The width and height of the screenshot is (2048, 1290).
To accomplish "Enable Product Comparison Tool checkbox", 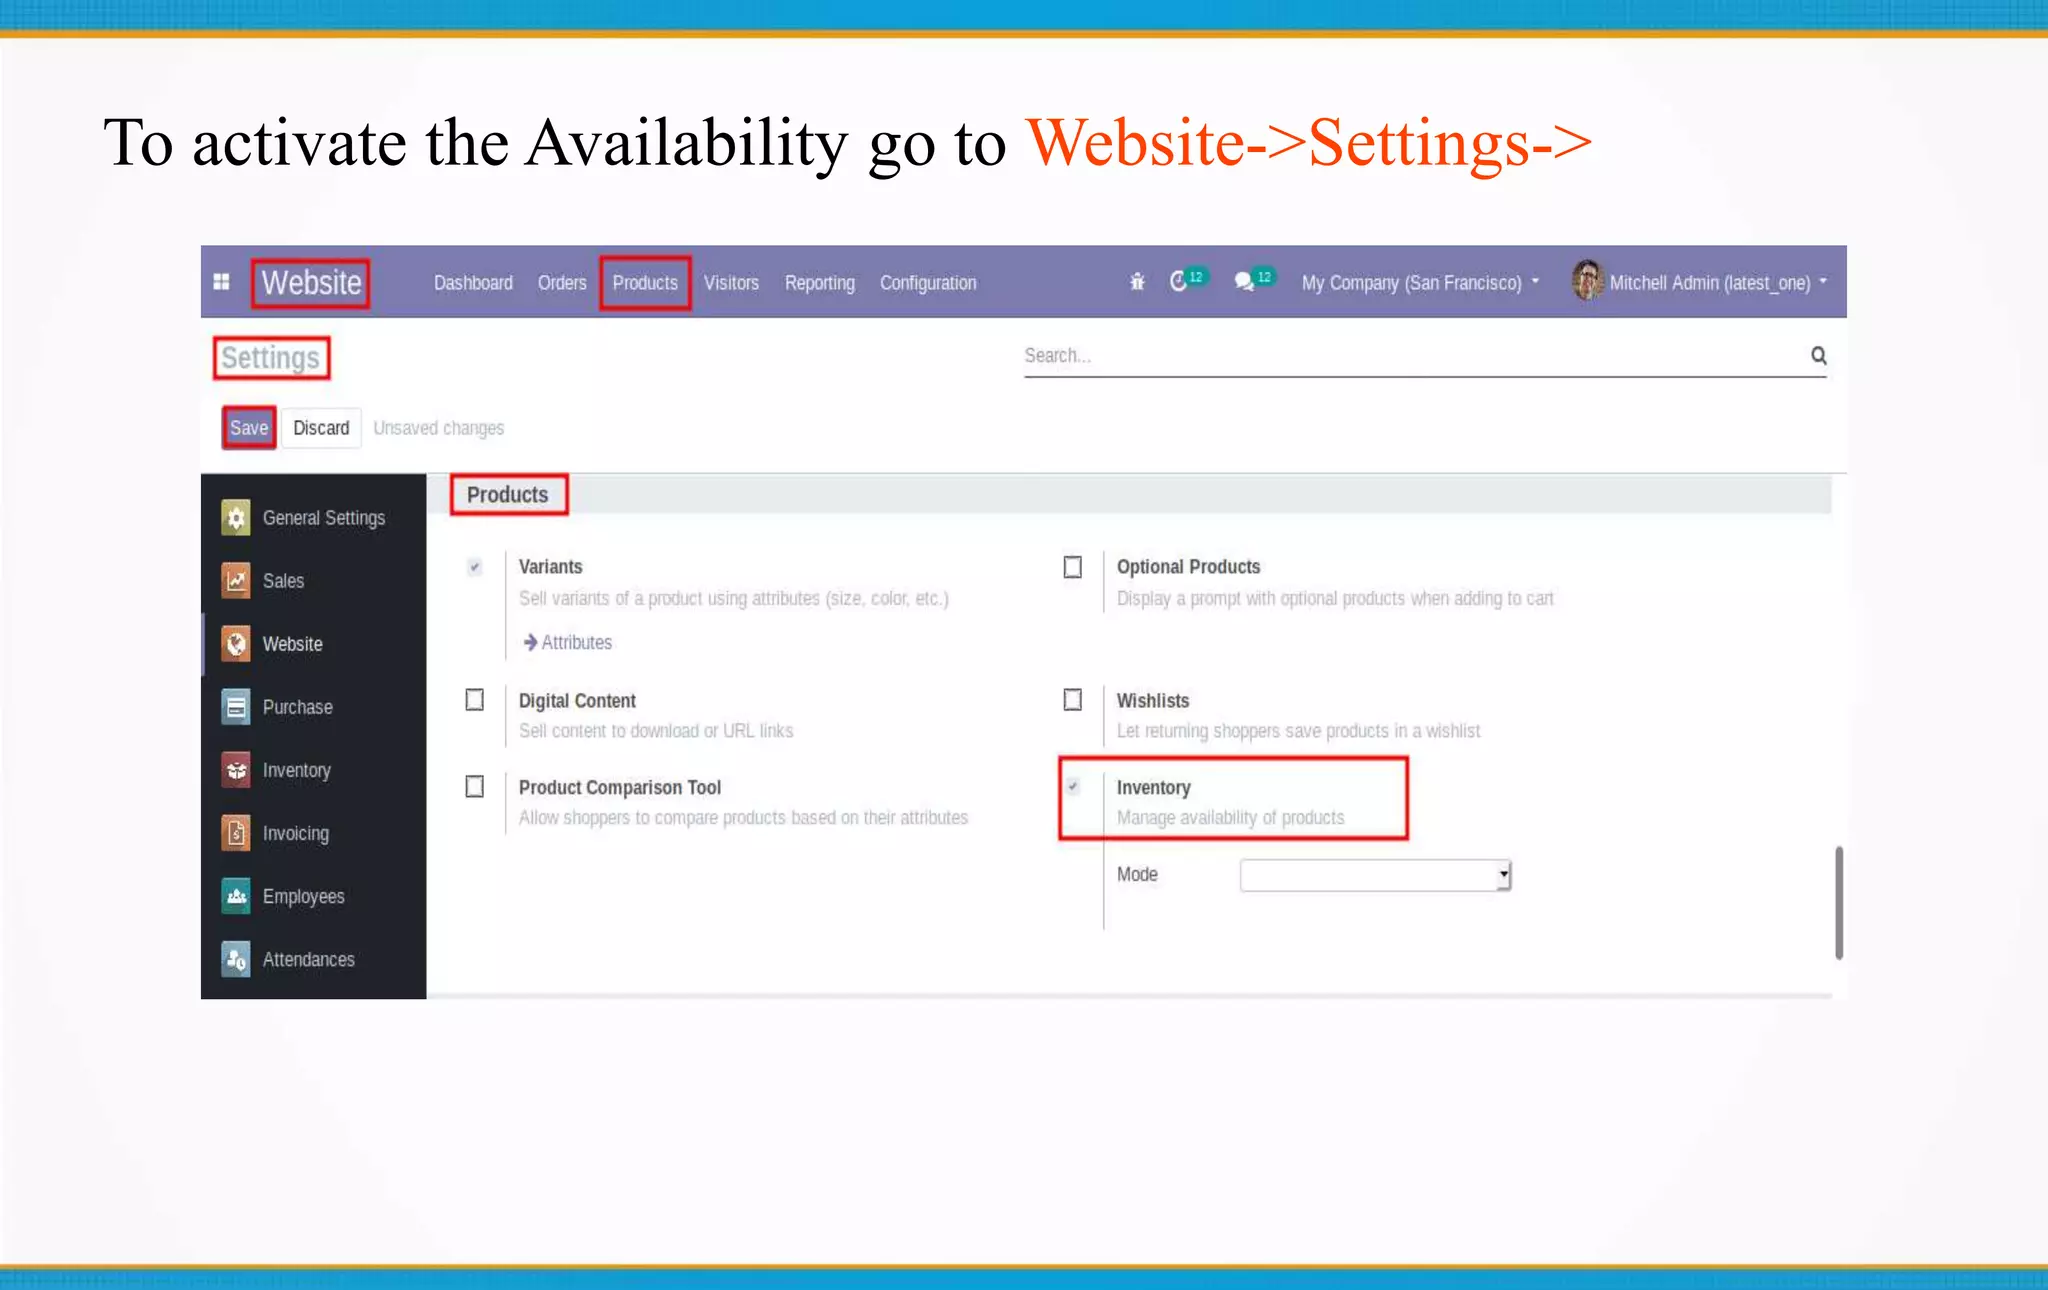I will (x=475, y=787).
